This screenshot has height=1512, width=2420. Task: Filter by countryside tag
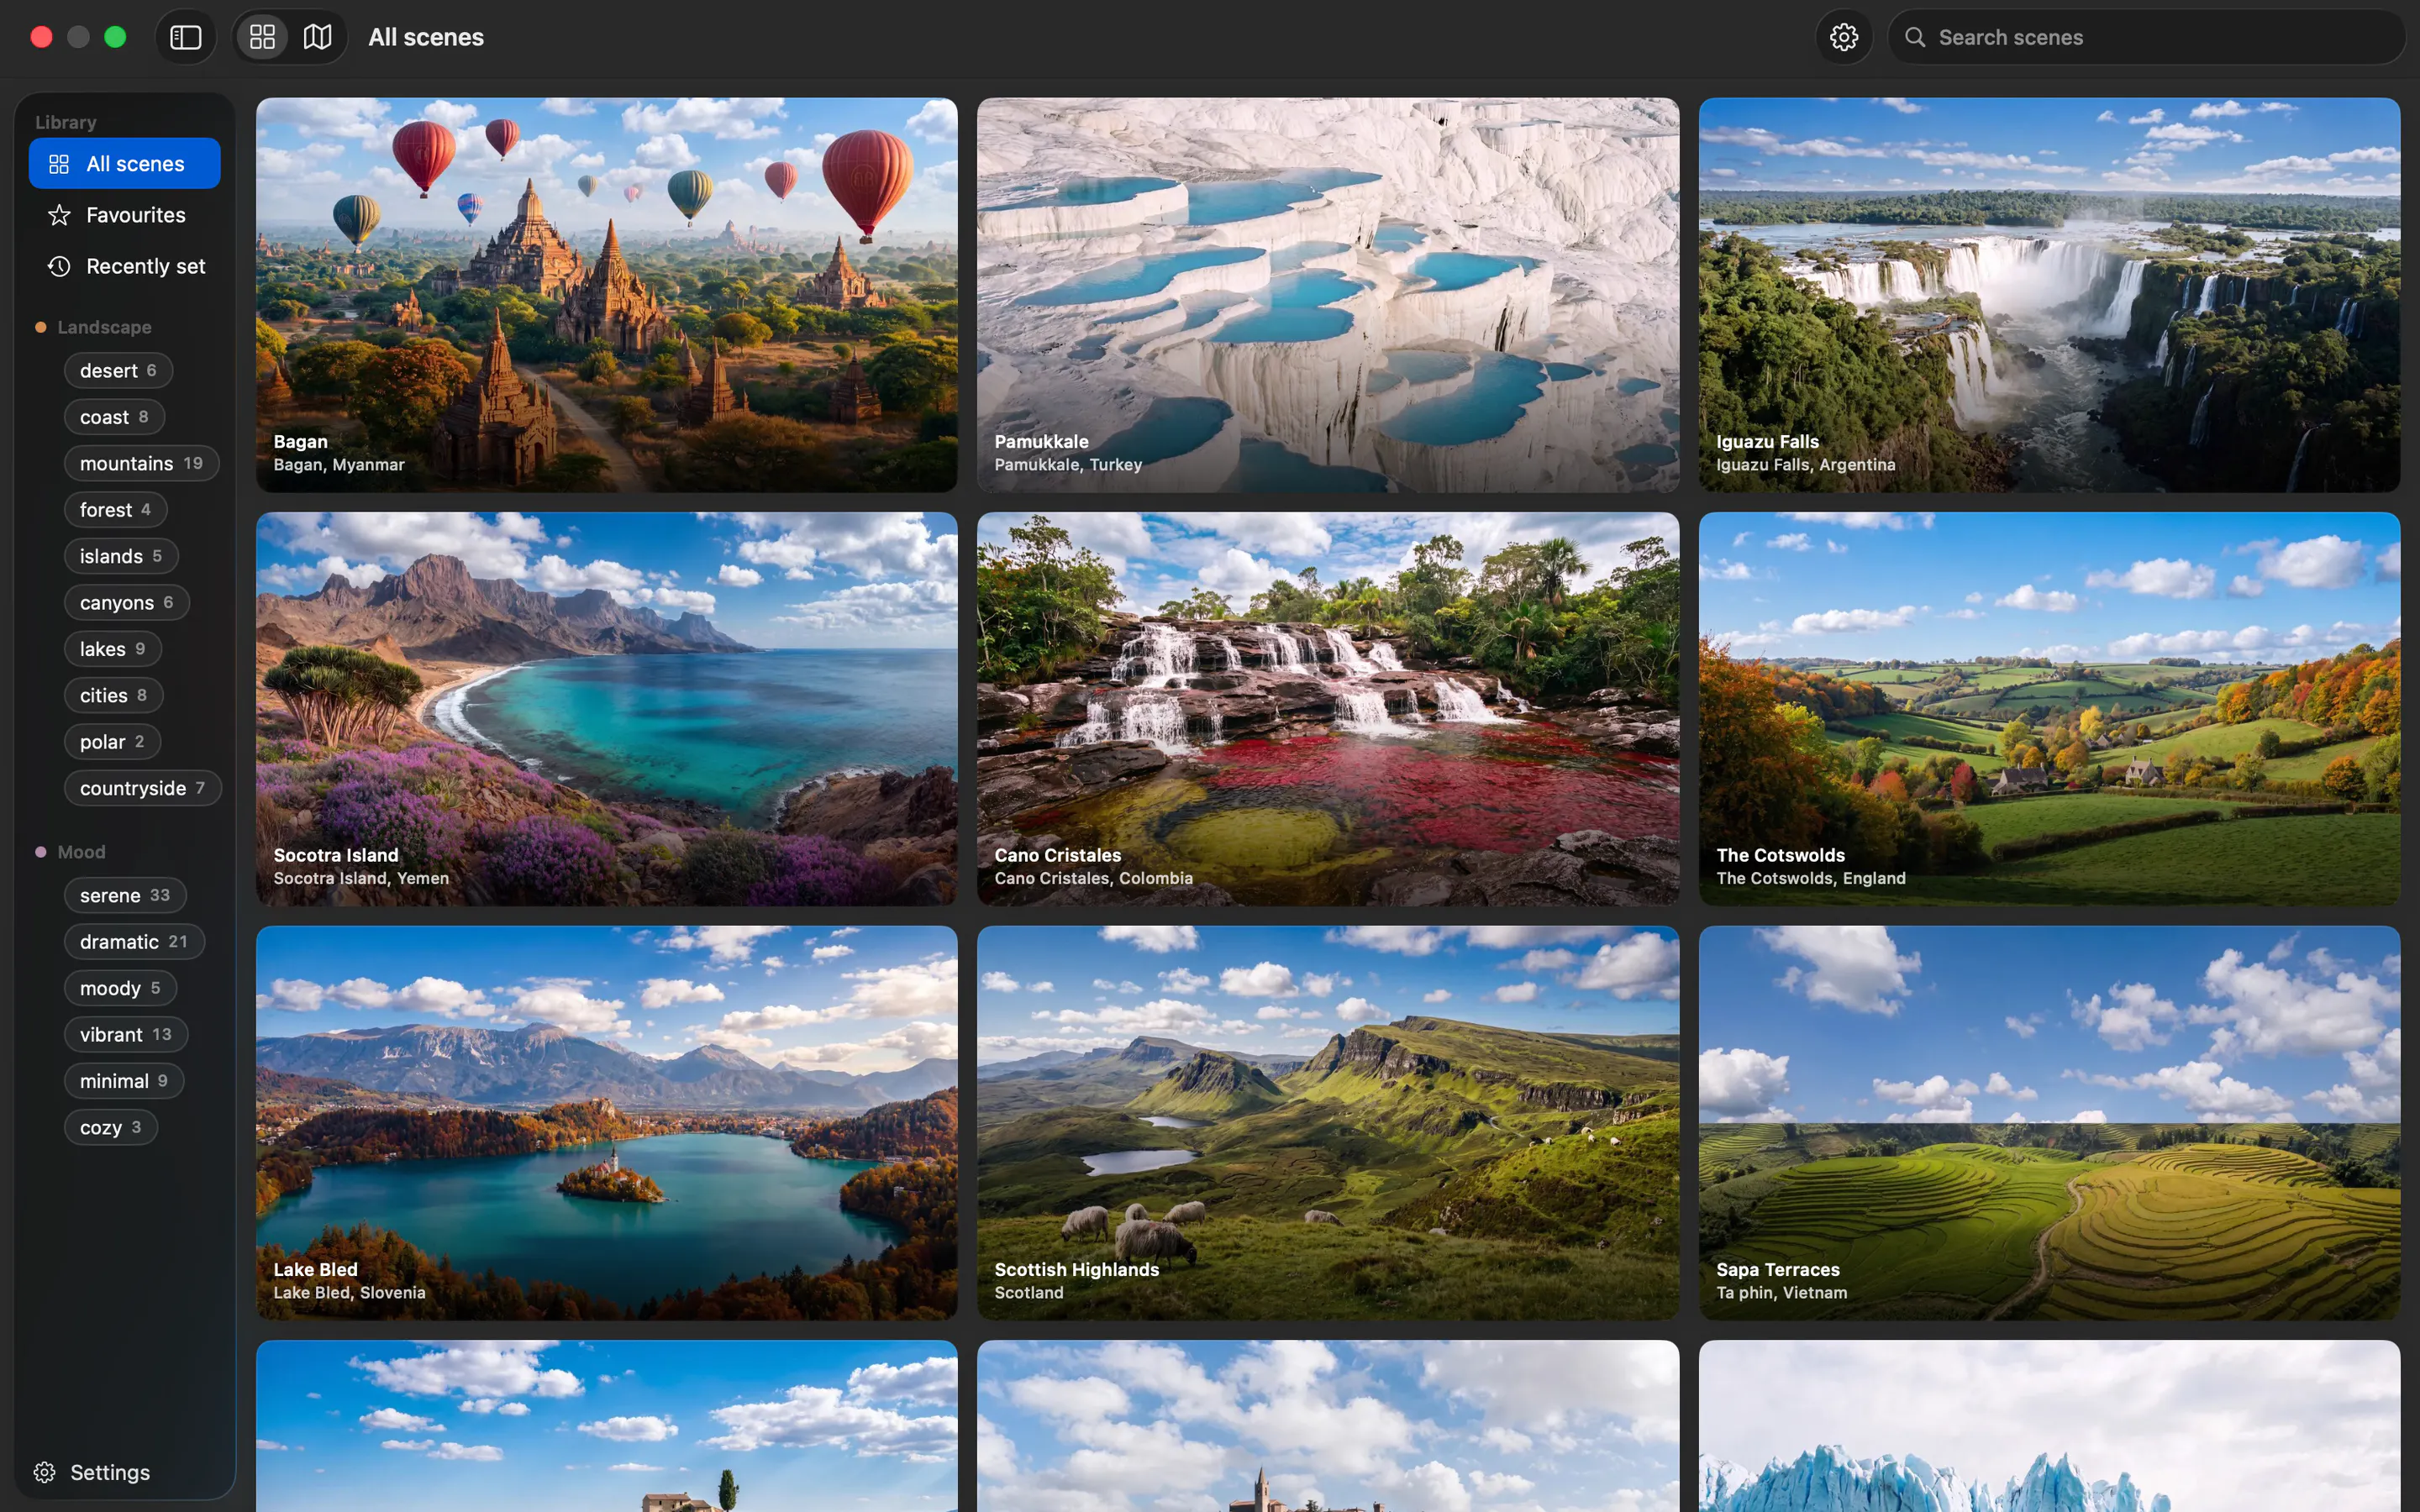(142, 788)
